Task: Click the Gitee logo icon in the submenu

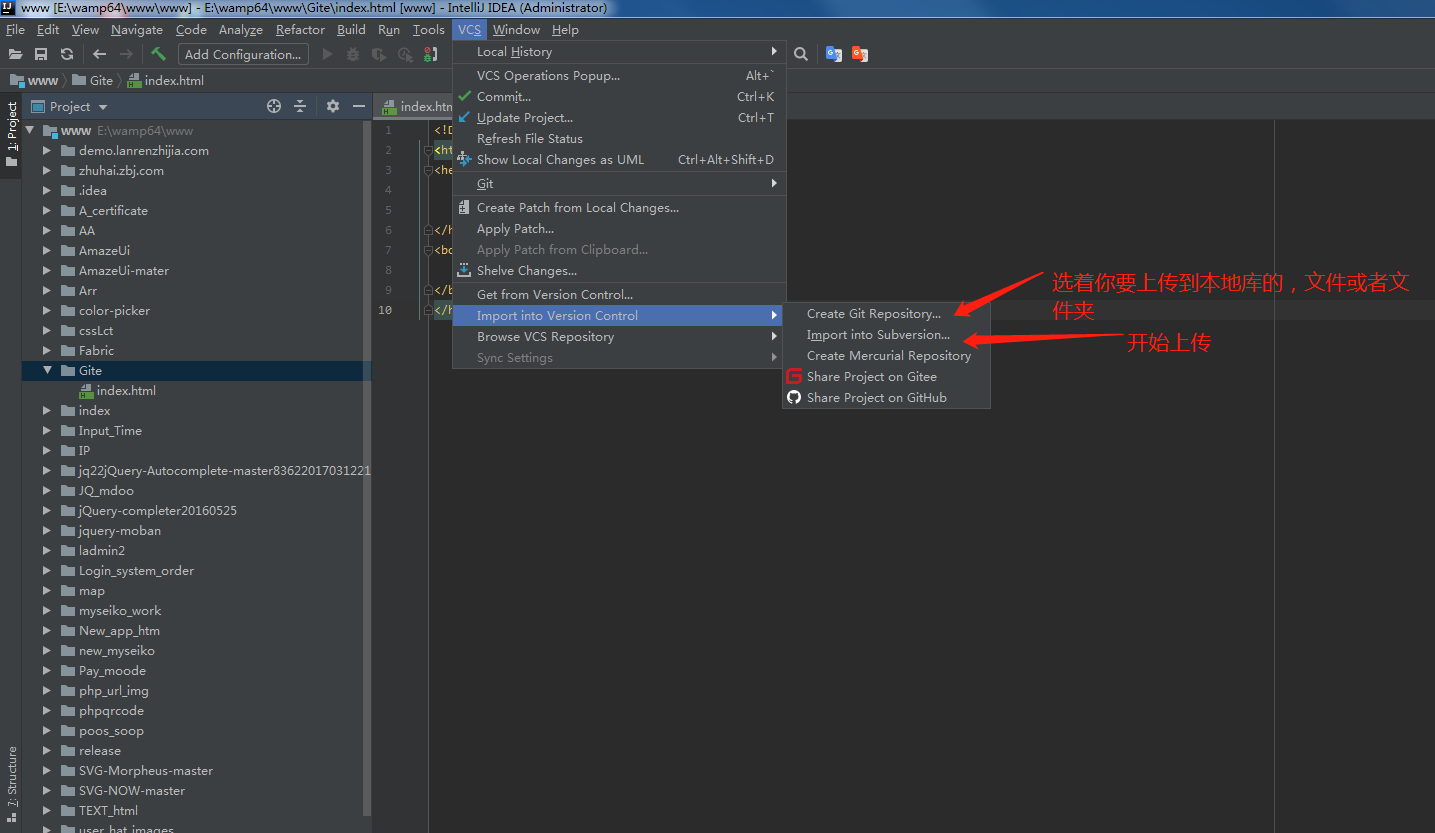Action: pyautogui.click(x=794, y=376)
